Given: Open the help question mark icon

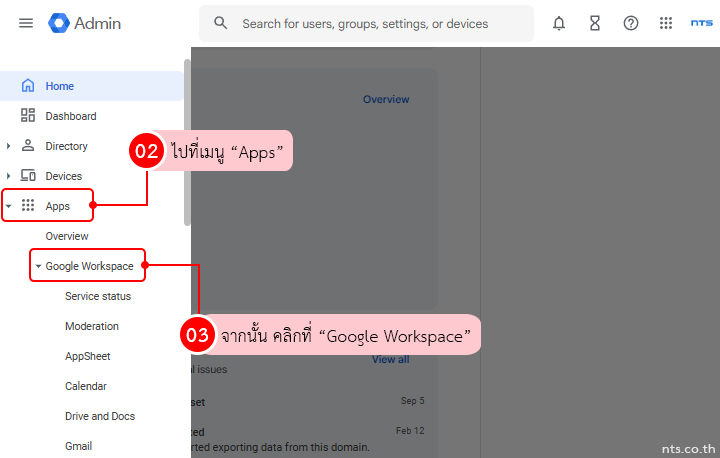Looking at the screenshot, I should pyautogui.click(x=631, y=23).
